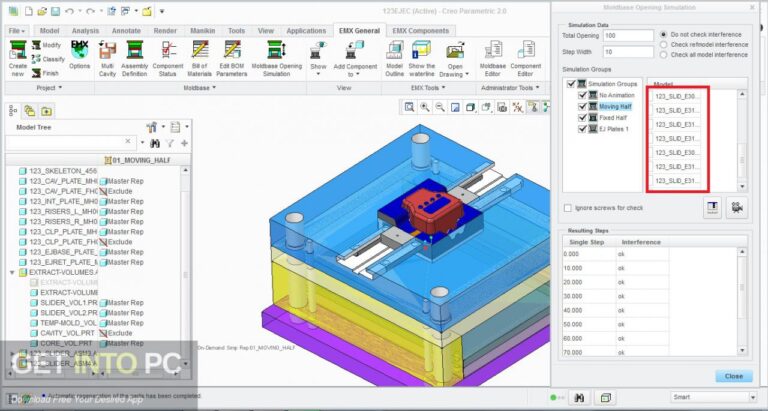Open Assembly Definition
Screen dimensions: 768x411
pos(135,50)
